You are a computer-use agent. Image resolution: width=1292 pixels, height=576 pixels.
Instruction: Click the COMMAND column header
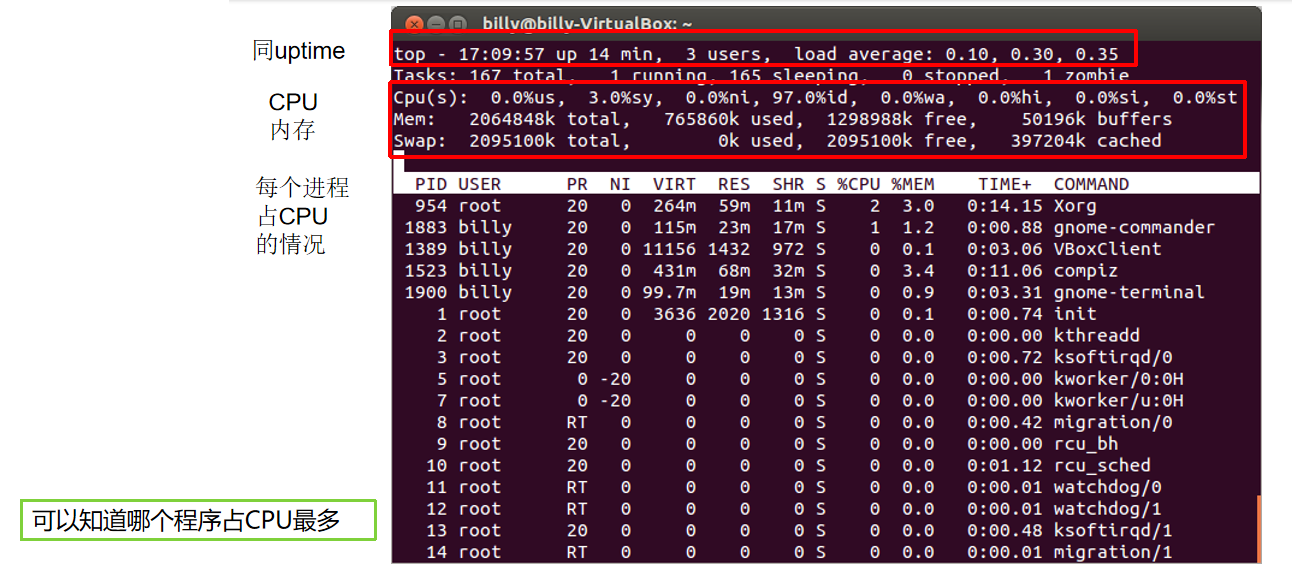pyautogui.click(x=1091, y=184)
